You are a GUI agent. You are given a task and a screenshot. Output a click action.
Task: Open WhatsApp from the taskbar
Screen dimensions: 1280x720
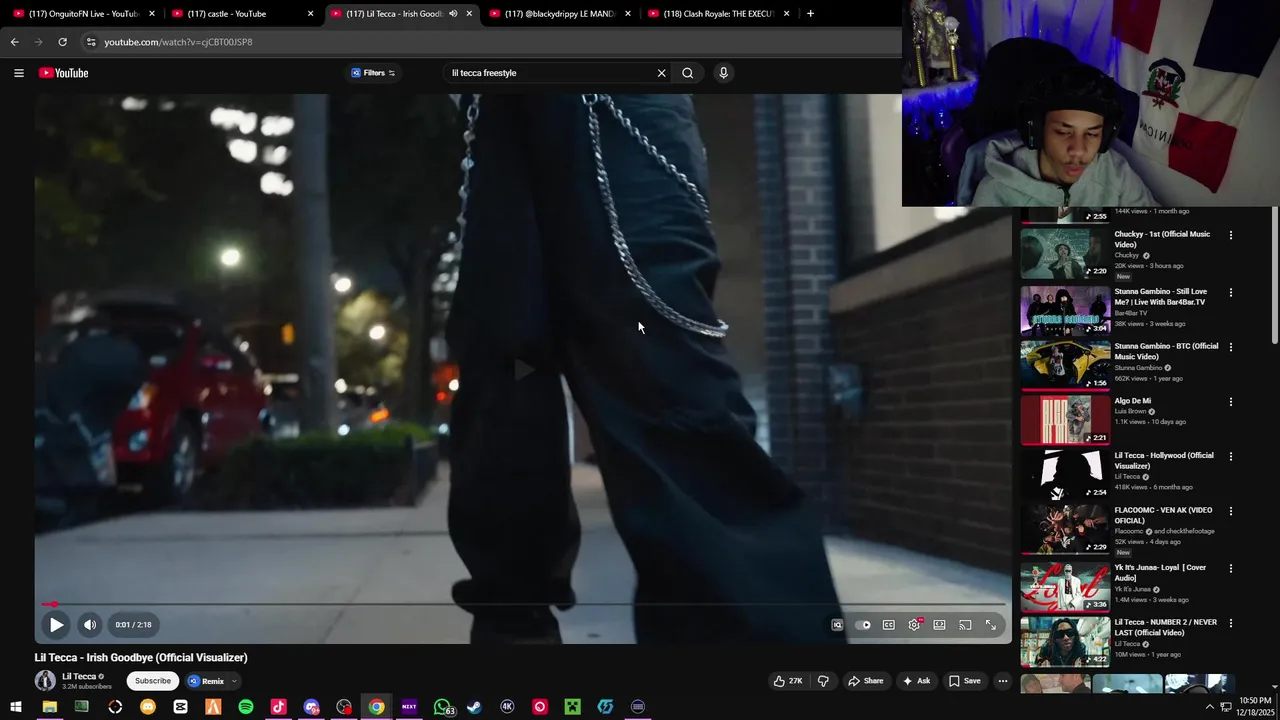pos(442,707)
